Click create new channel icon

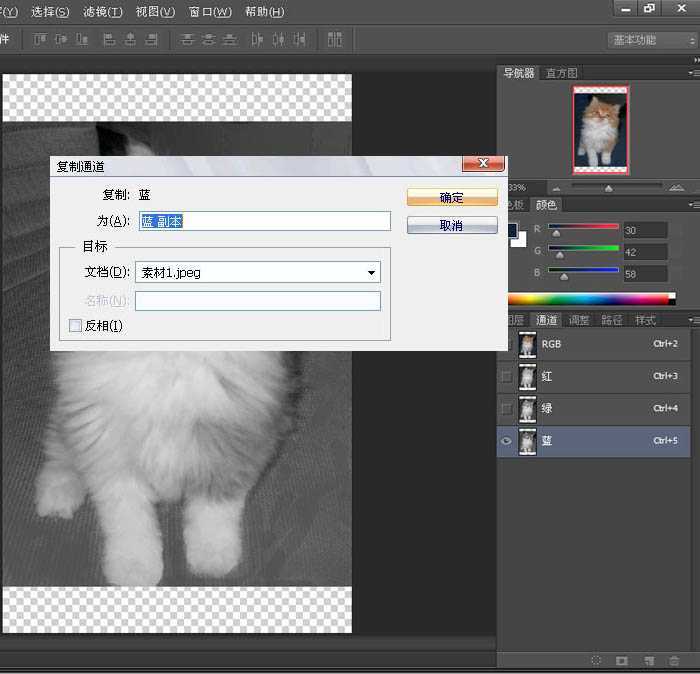[648, 661]
